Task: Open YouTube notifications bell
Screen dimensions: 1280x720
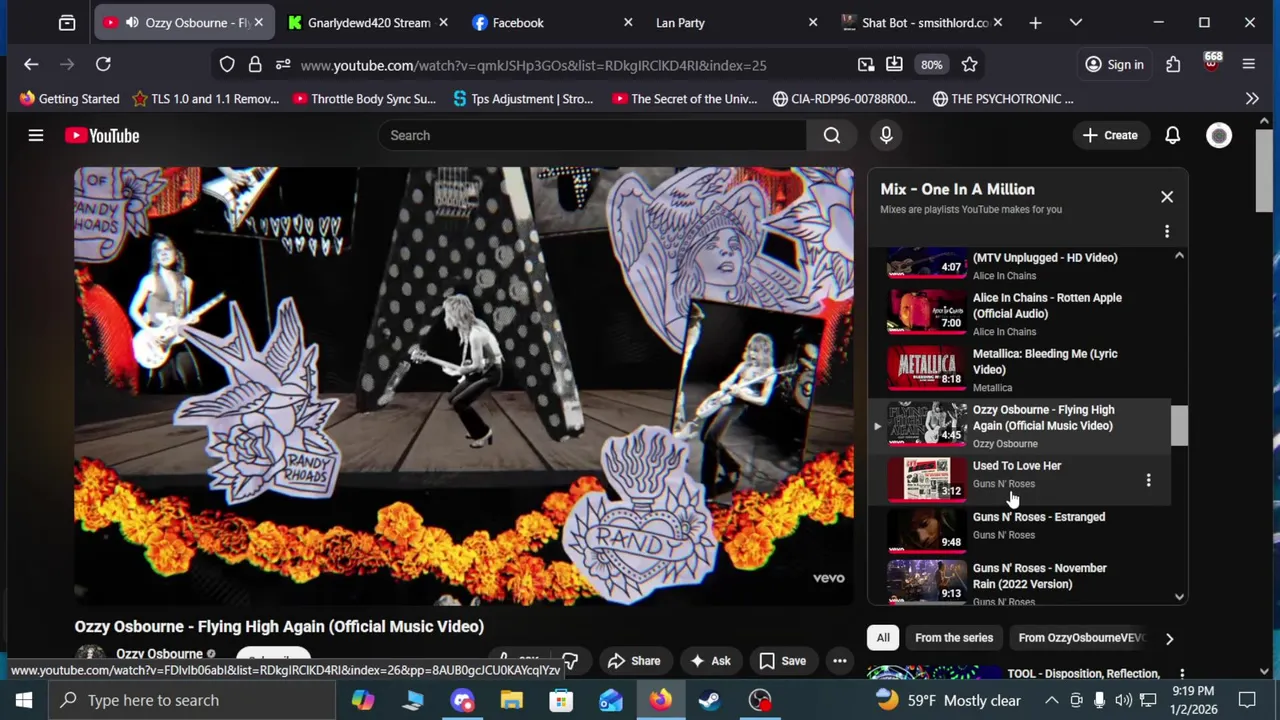Action: (1172, 135)
